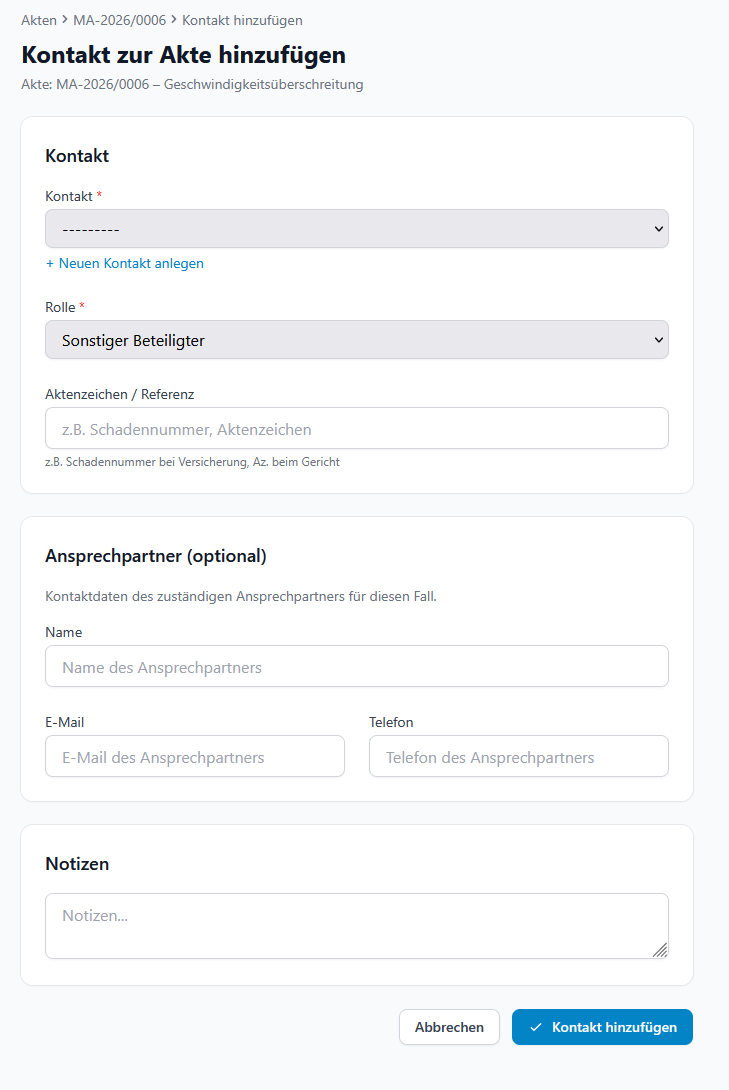
Task: Click the Telefon field label
Action: (391, 722)
